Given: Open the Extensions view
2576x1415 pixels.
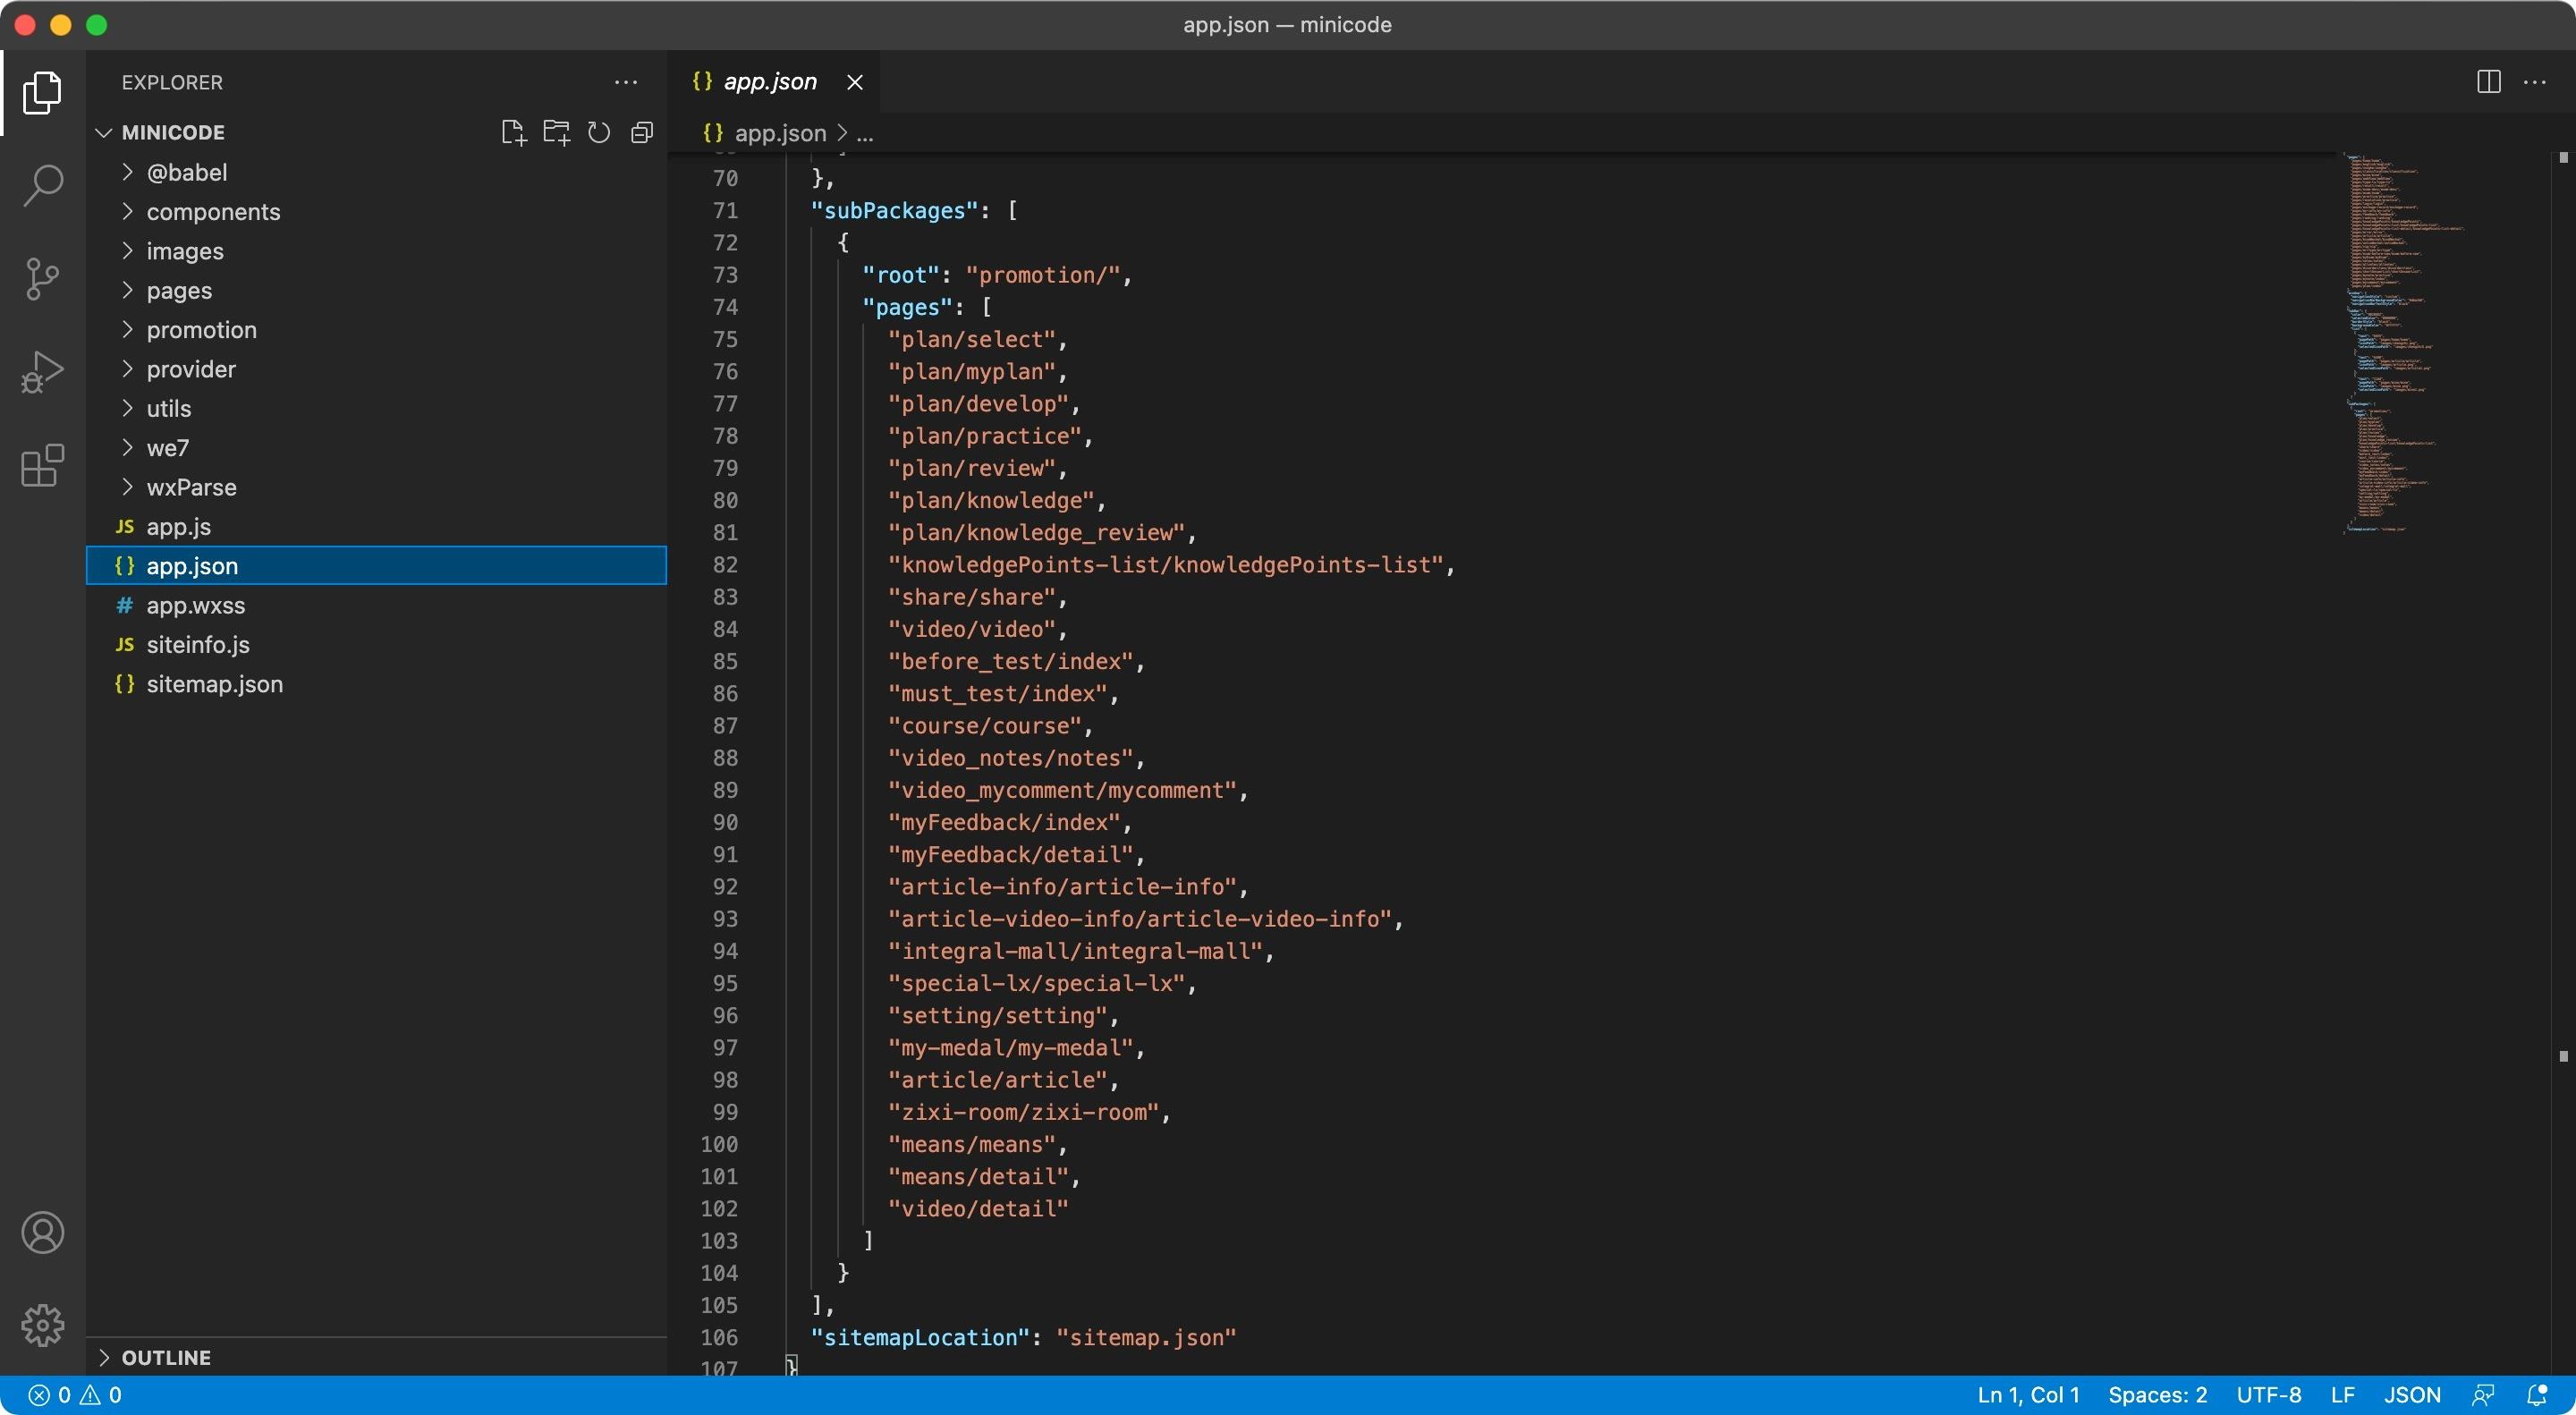Looking at the screenshot, I should point(42,466).
